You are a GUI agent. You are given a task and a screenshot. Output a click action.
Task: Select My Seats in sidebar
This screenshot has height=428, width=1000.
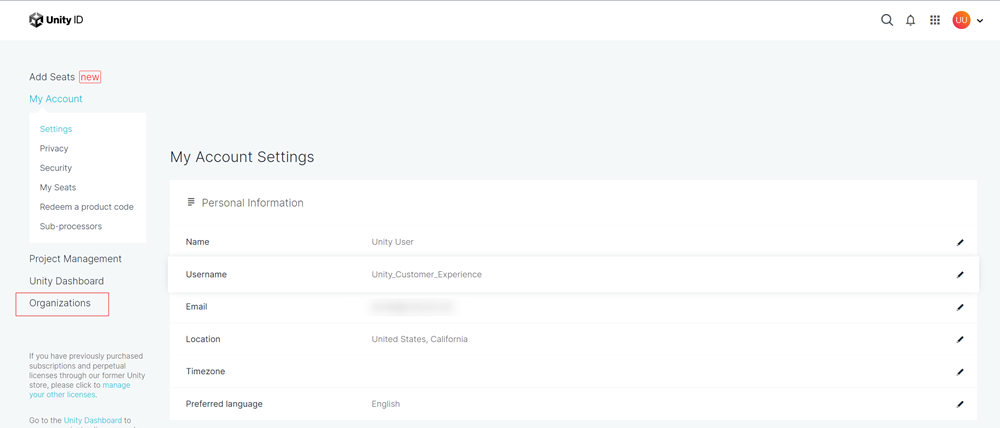click(x=58, y=187)
